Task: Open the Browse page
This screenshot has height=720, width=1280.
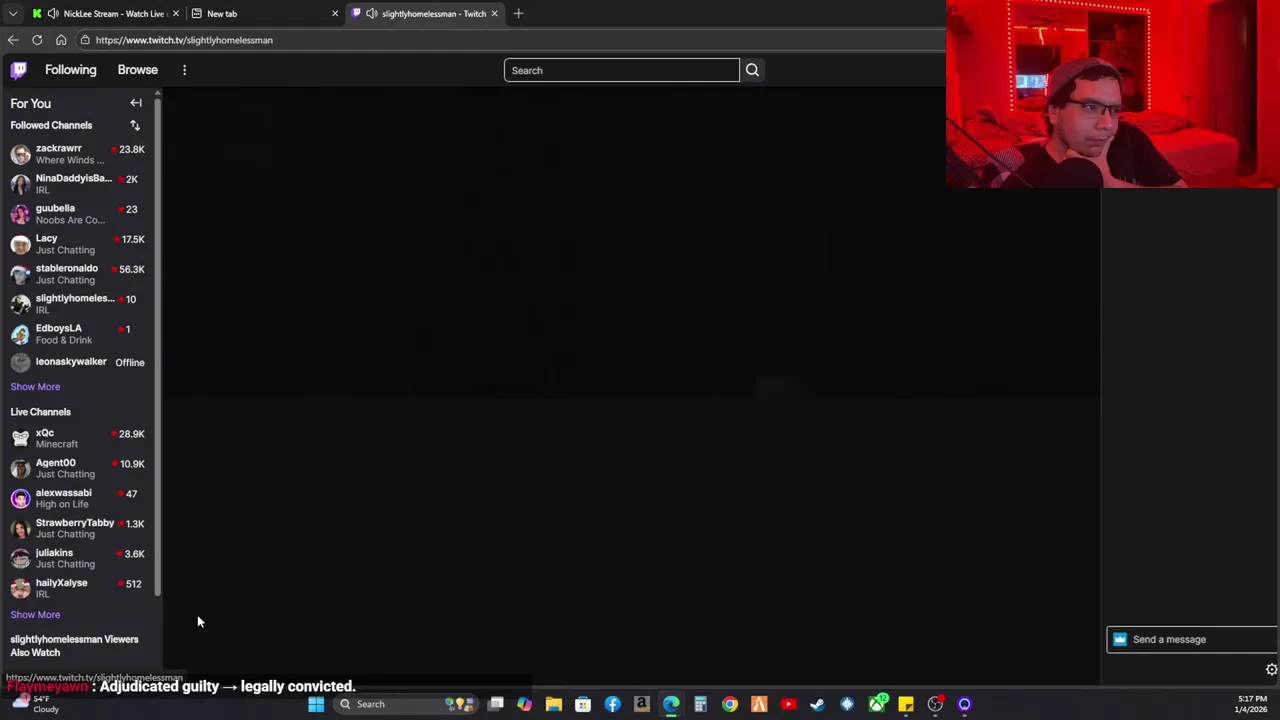Action: (x=137, y=70)
